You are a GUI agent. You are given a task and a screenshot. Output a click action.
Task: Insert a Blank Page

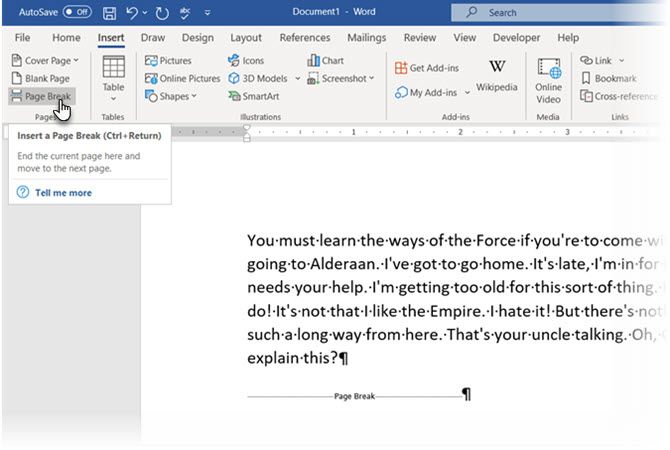click(x=41, y=78)
